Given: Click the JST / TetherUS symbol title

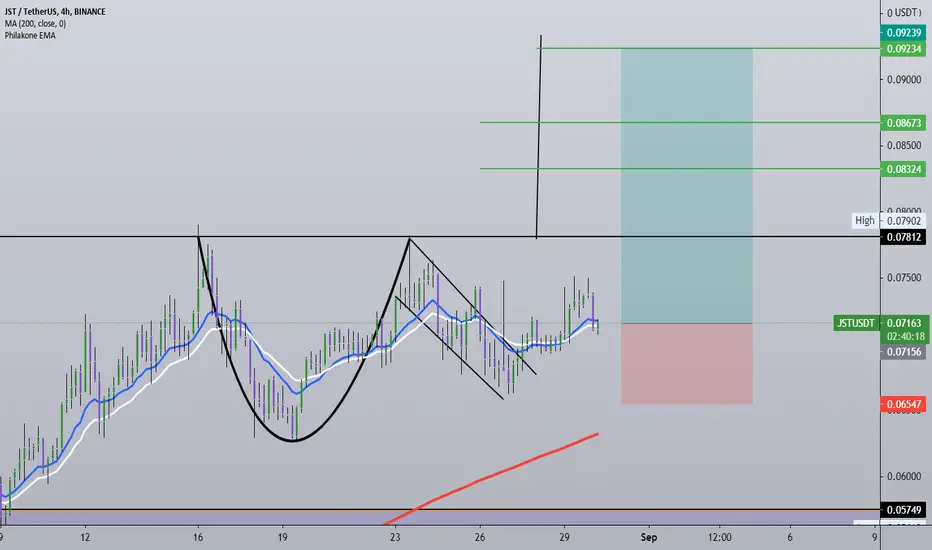Looking at the screenshot, I should click(55, 11).
